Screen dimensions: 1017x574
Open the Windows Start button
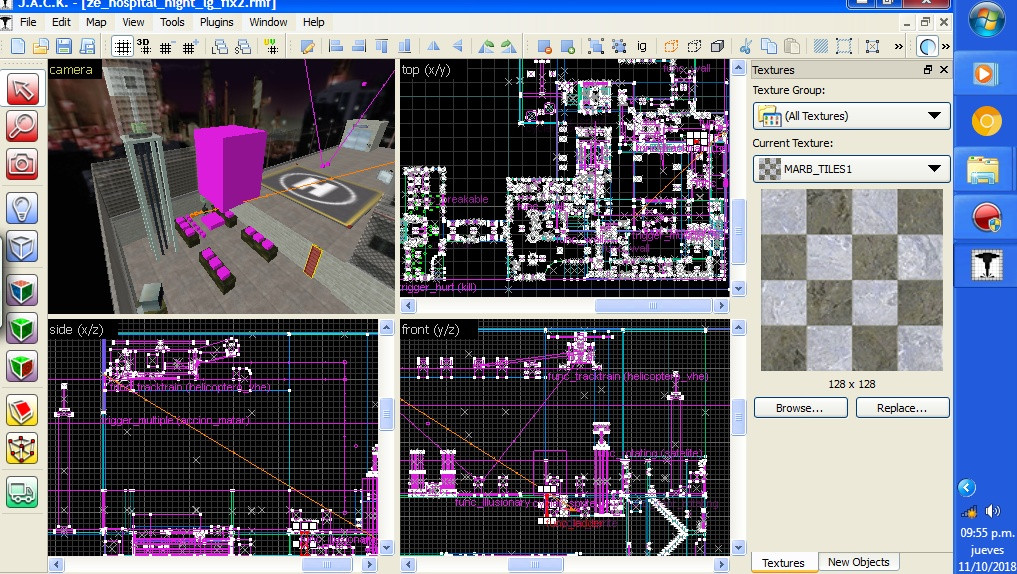987,19
